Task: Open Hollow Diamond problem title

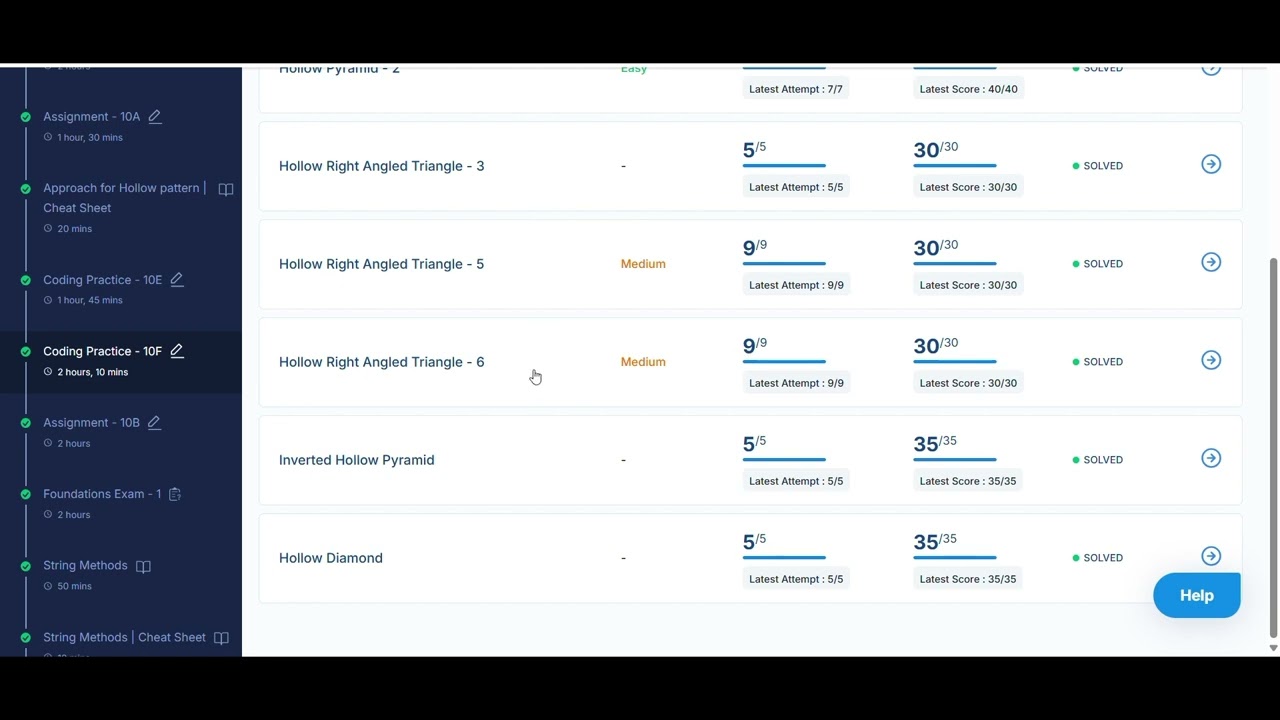Action: click(x=331, y=558)
